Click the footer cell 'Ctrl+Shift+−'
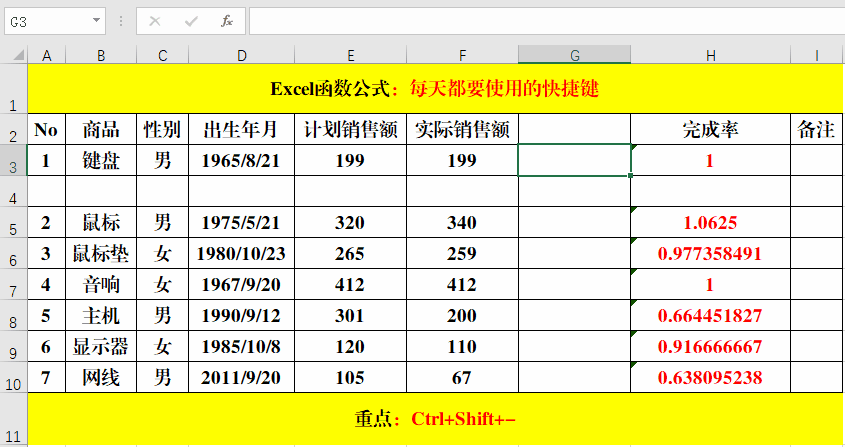Image resolution: width=845 pixels, height=447 pixels. (435, 419)
